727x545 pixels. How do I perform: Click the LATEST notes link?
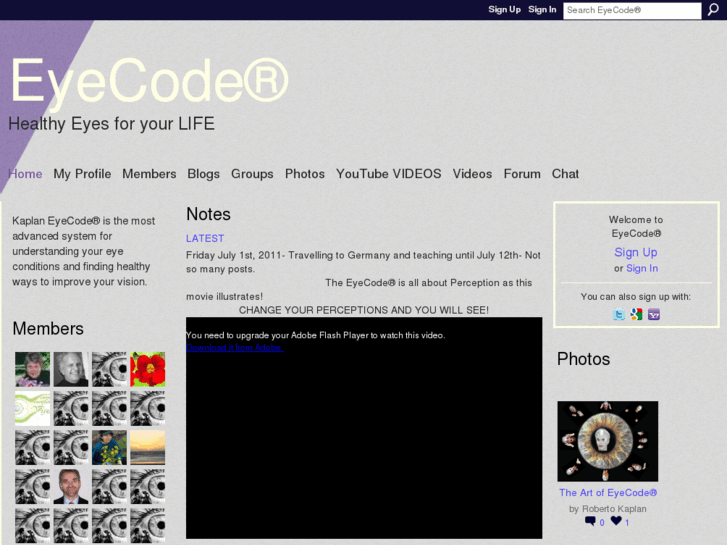click(205, 238)
